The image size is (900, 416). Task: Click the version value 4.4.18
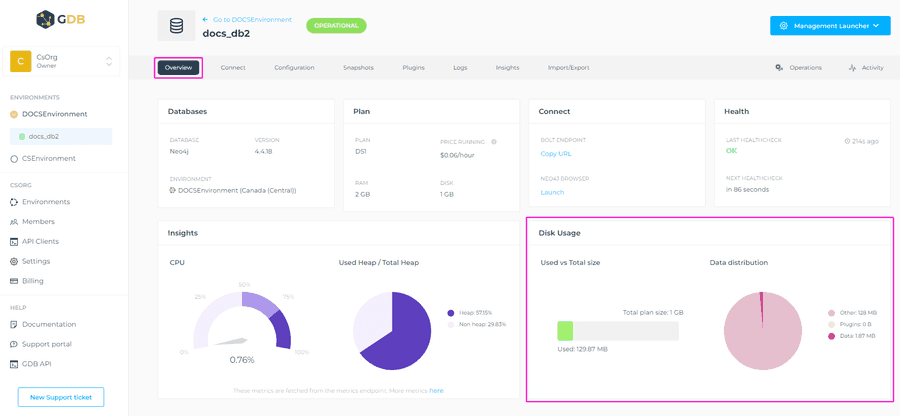[x=263, y=151]
